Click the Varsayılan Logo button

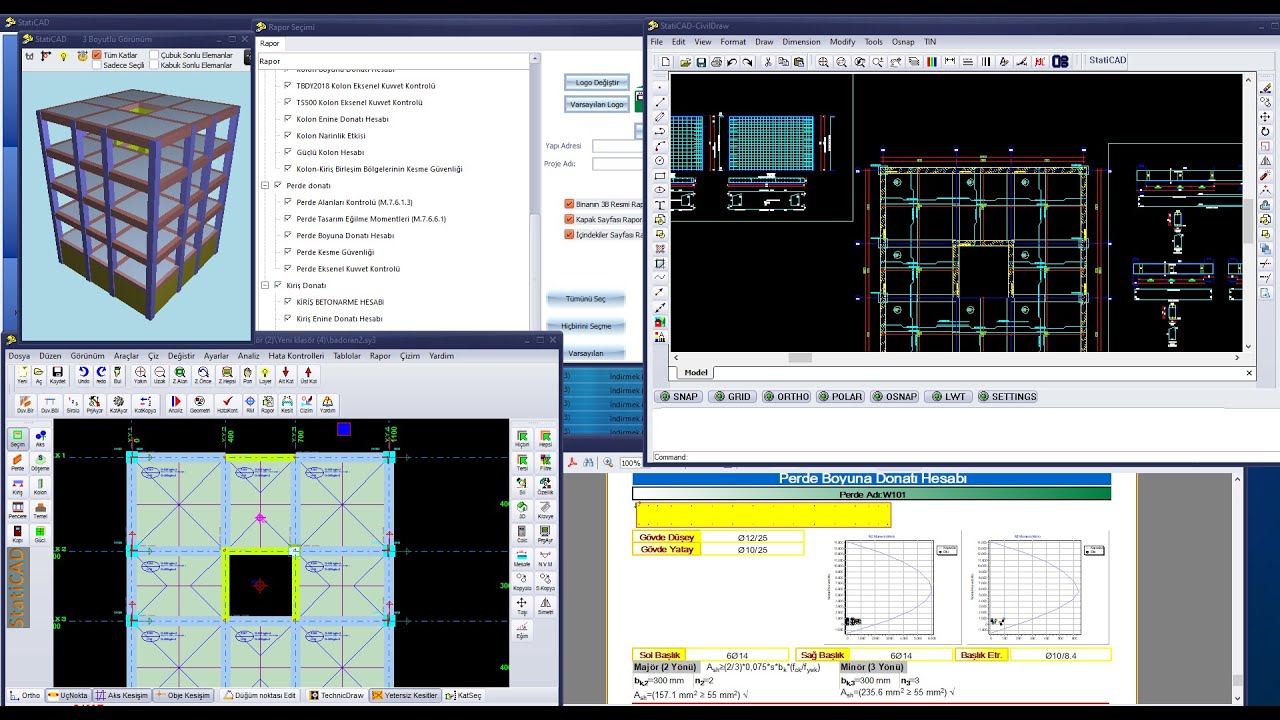pyautogui.click(x=597, y=104)
